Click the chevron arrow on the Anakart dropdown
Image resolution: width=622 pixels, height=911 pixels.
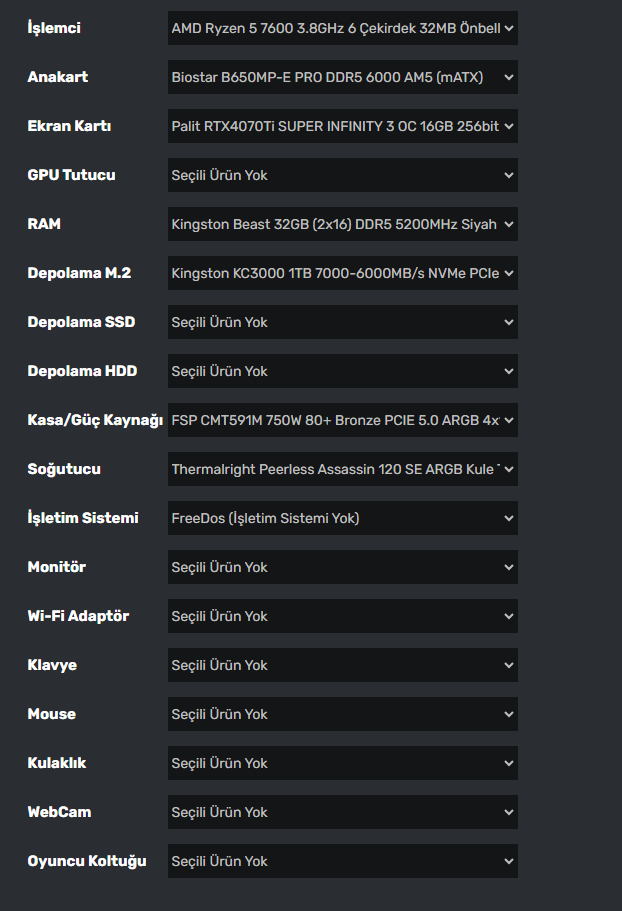[x=509, y=77]
